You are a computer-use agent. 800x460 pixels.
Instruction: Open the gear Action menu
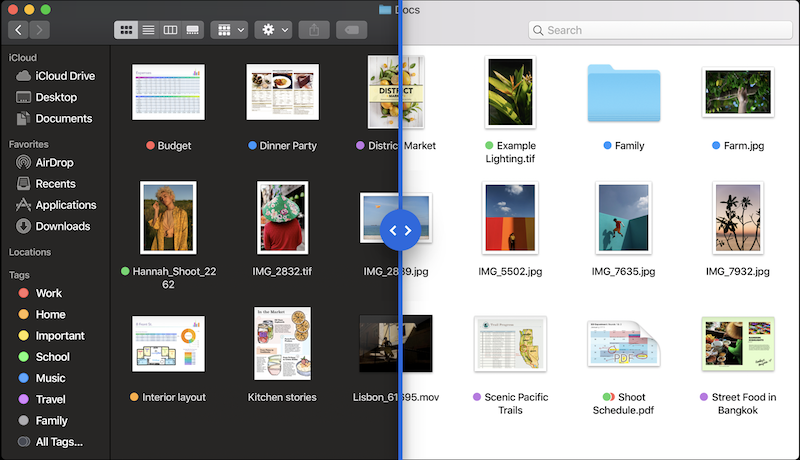pos(273,30)
